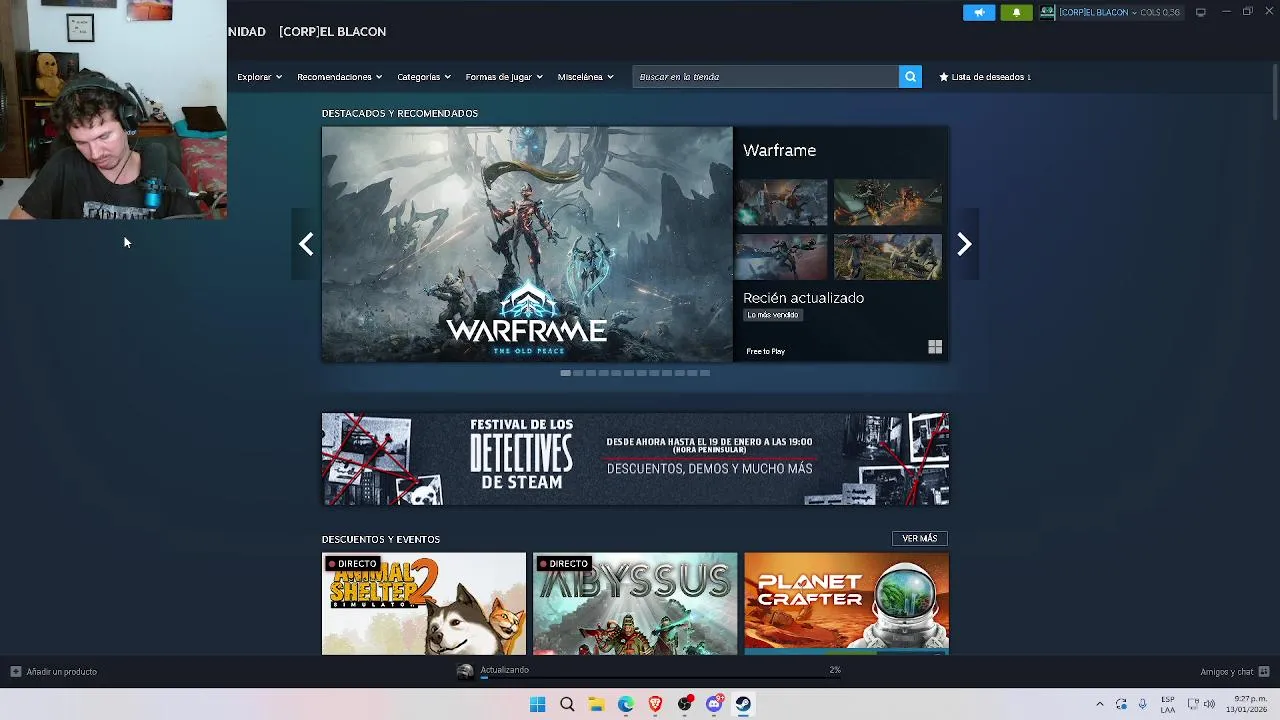
Task: Go to previous featured game arrow
Action: point(306,244)
